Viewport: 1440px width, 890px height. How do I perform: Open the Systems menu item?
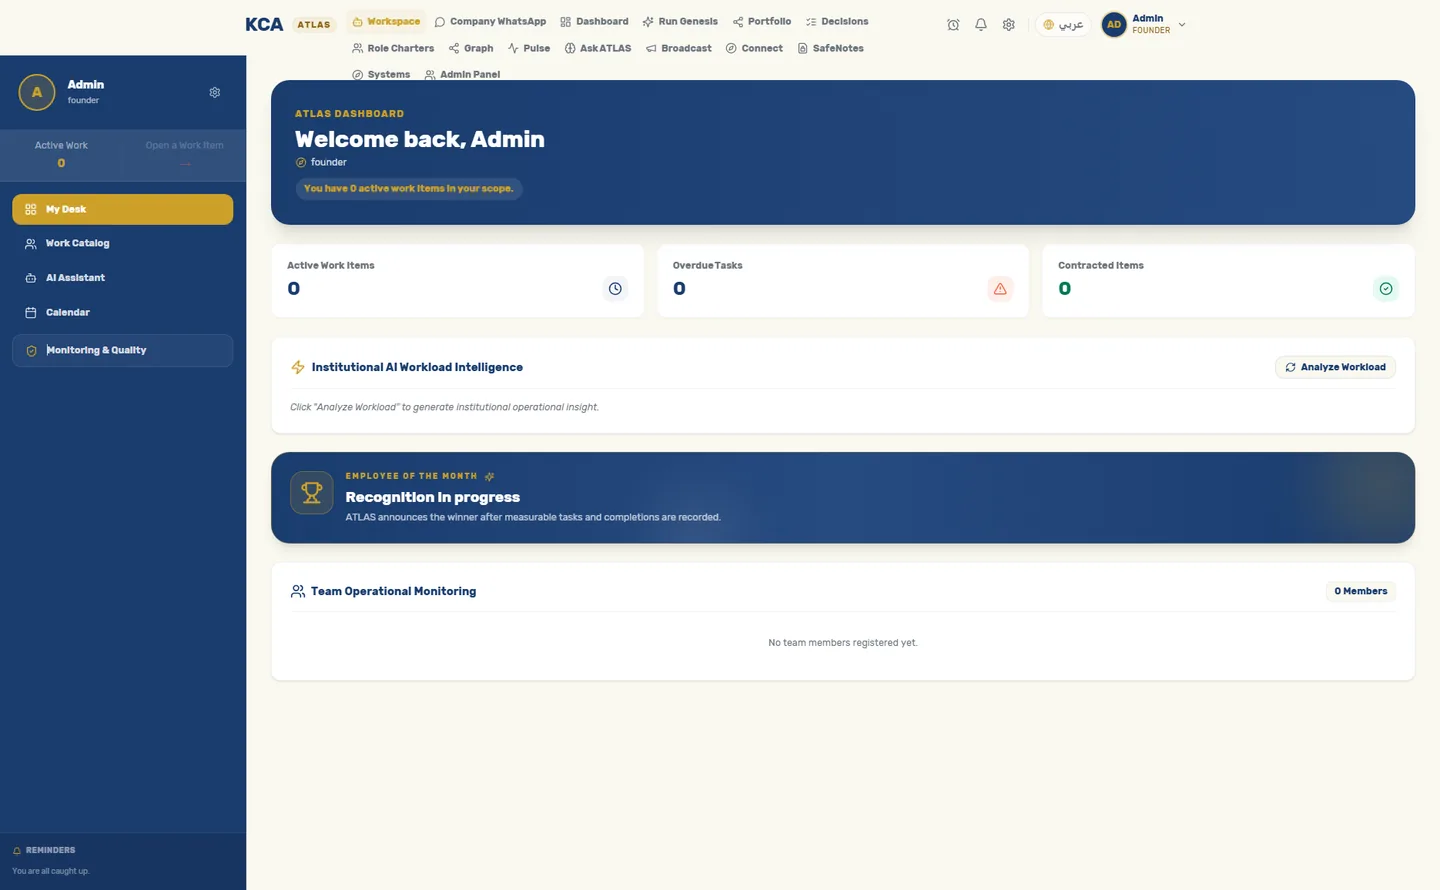point(381,74)
